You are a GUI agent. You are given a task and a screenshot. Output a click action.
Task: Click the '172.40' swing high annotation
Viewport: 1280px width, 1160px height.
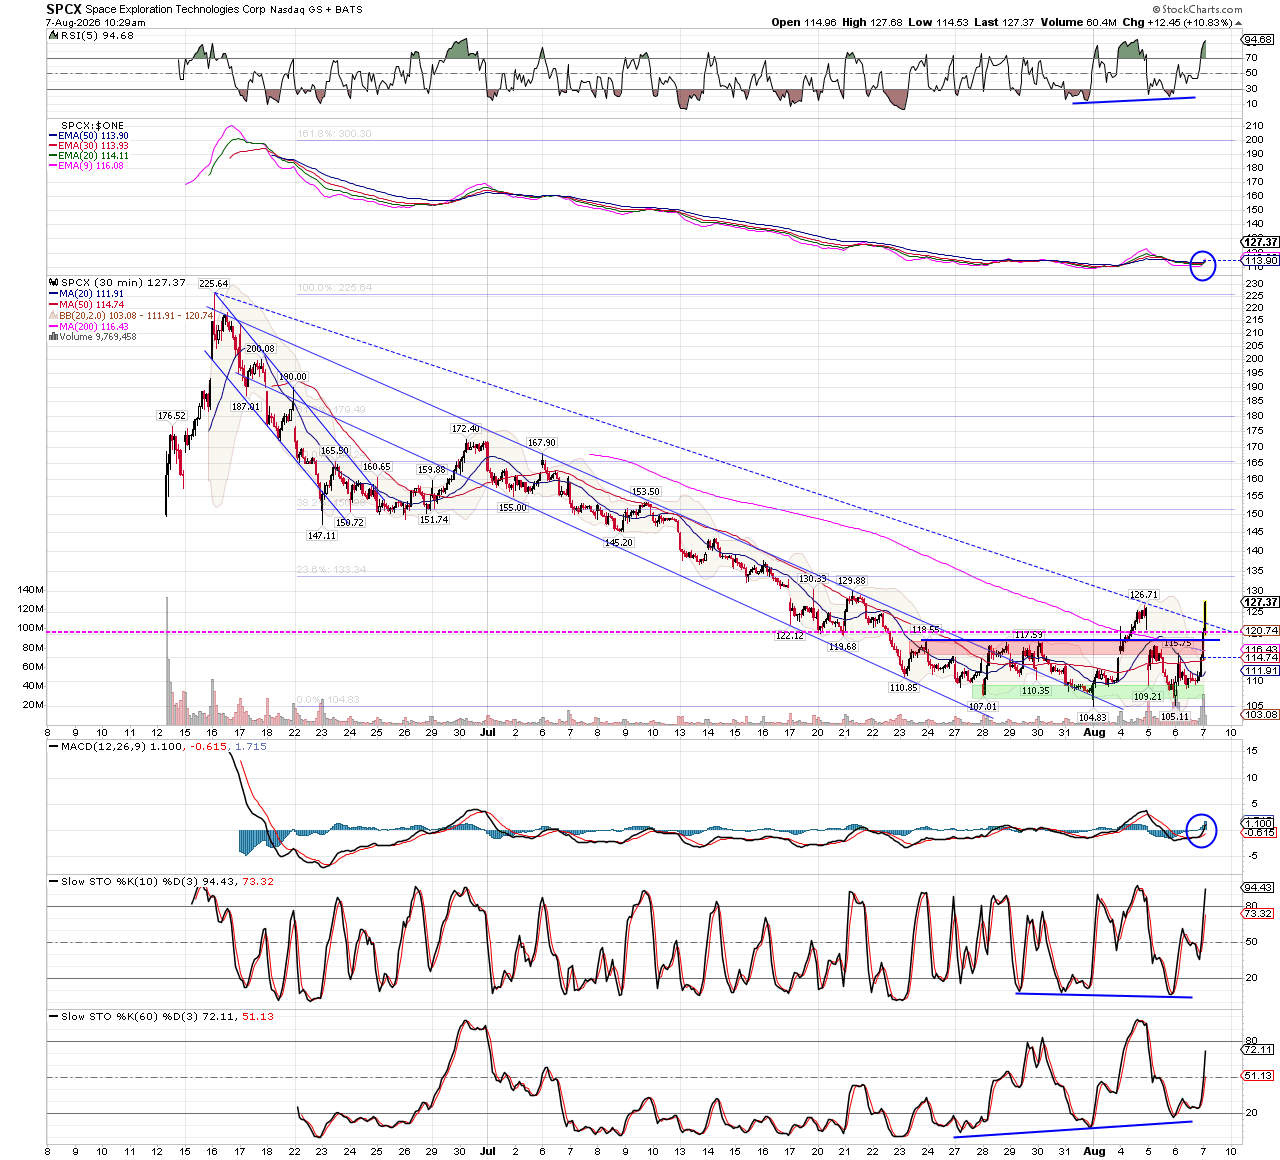(x=465, y=429)
